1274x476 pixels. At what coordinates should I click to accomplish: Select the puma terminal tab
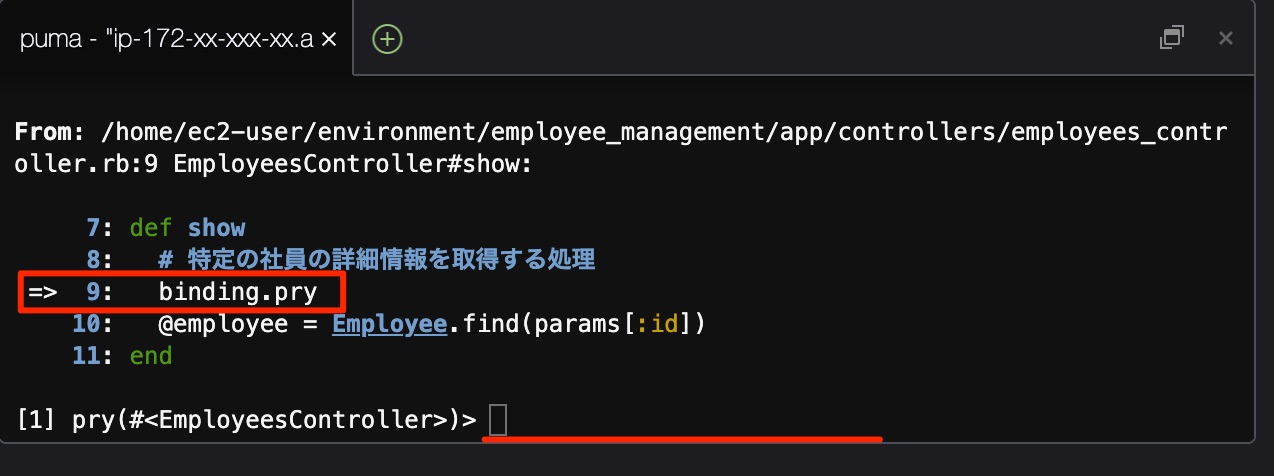coord(165,39)
